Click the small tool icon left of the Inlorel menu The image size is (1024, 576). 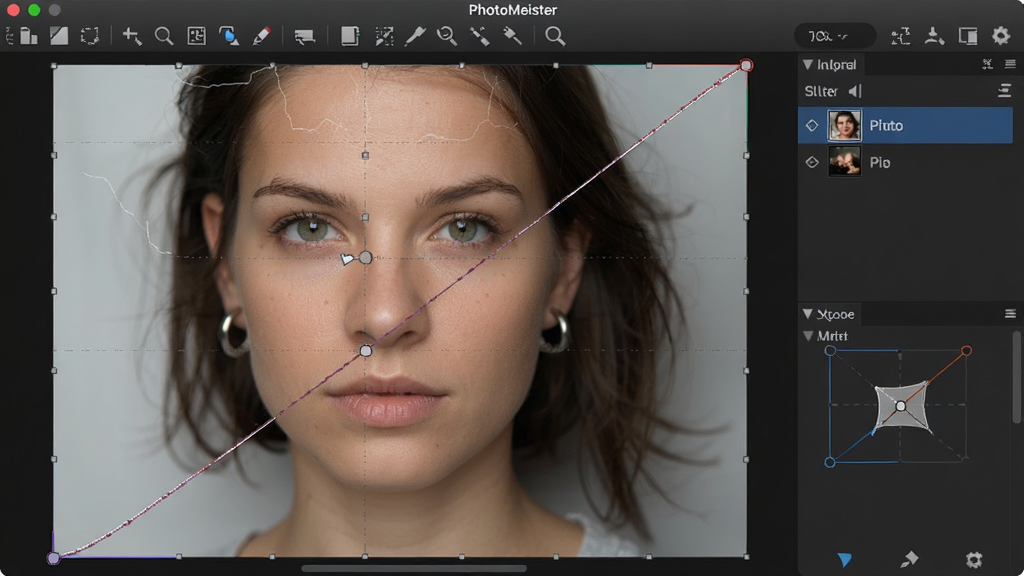(x=987, y=64)
